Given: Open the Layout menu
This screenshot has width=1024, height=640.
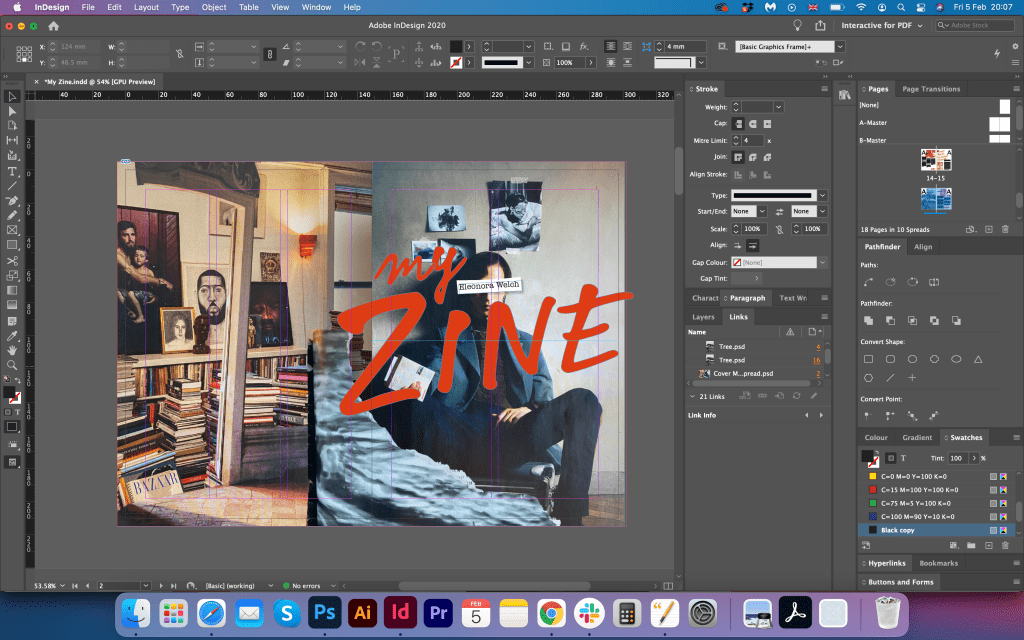Looking at the screenshot, I should (146, 7).
